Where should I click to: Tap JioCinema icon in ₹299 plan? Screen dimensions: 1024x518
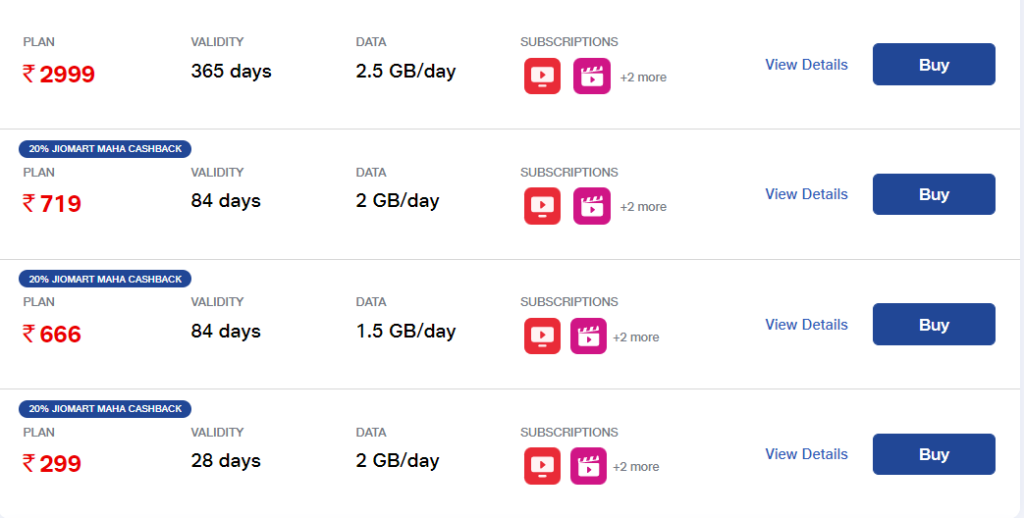tap(588, 466)
